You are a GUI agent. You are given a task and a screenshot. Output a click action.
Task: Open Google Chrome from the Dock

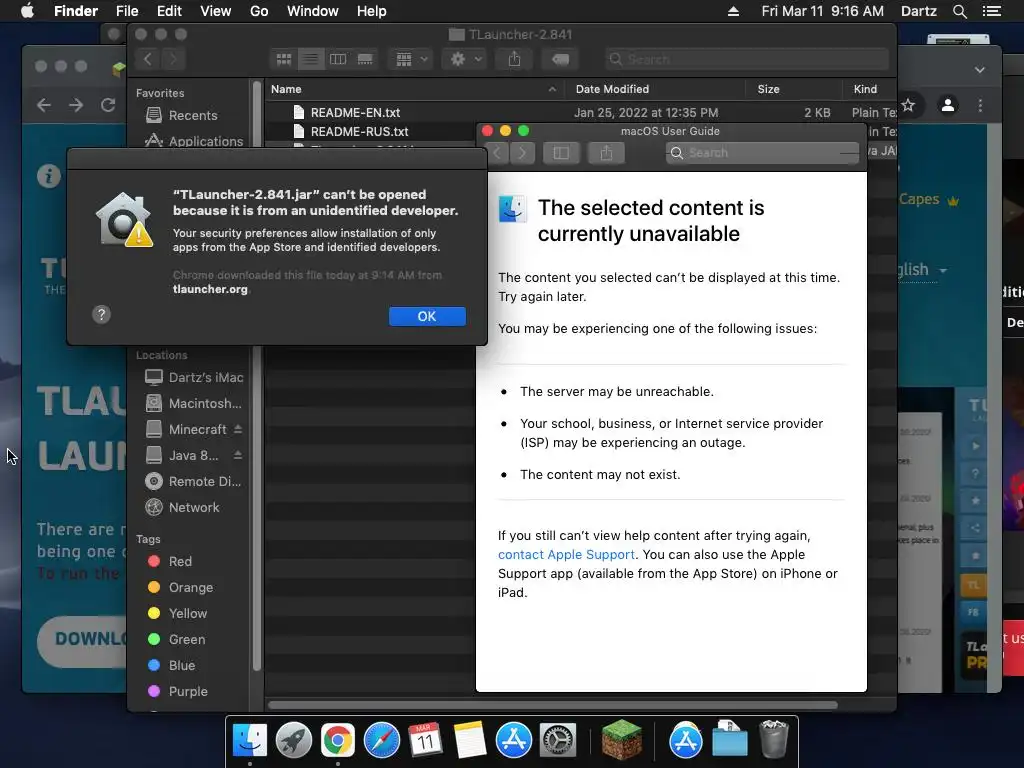338,741
